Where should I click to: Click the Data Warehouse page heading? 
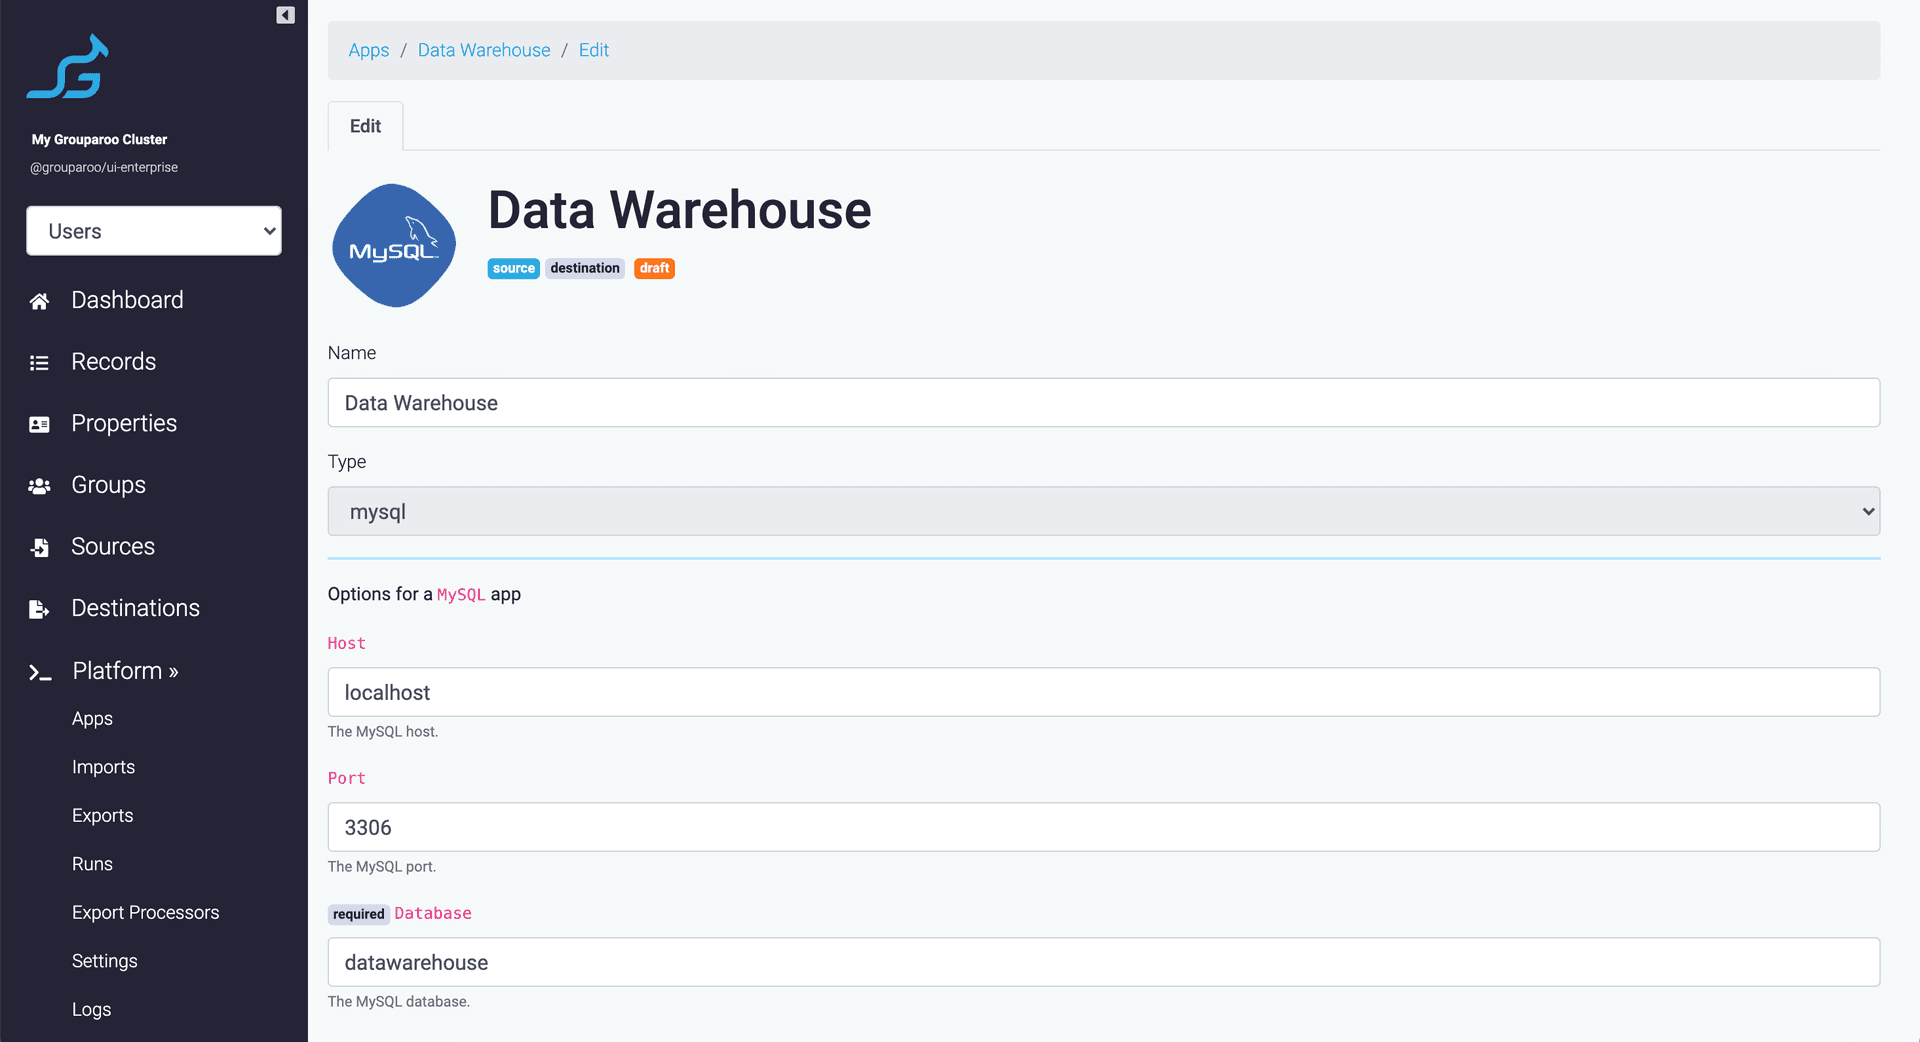coord(679,210)
